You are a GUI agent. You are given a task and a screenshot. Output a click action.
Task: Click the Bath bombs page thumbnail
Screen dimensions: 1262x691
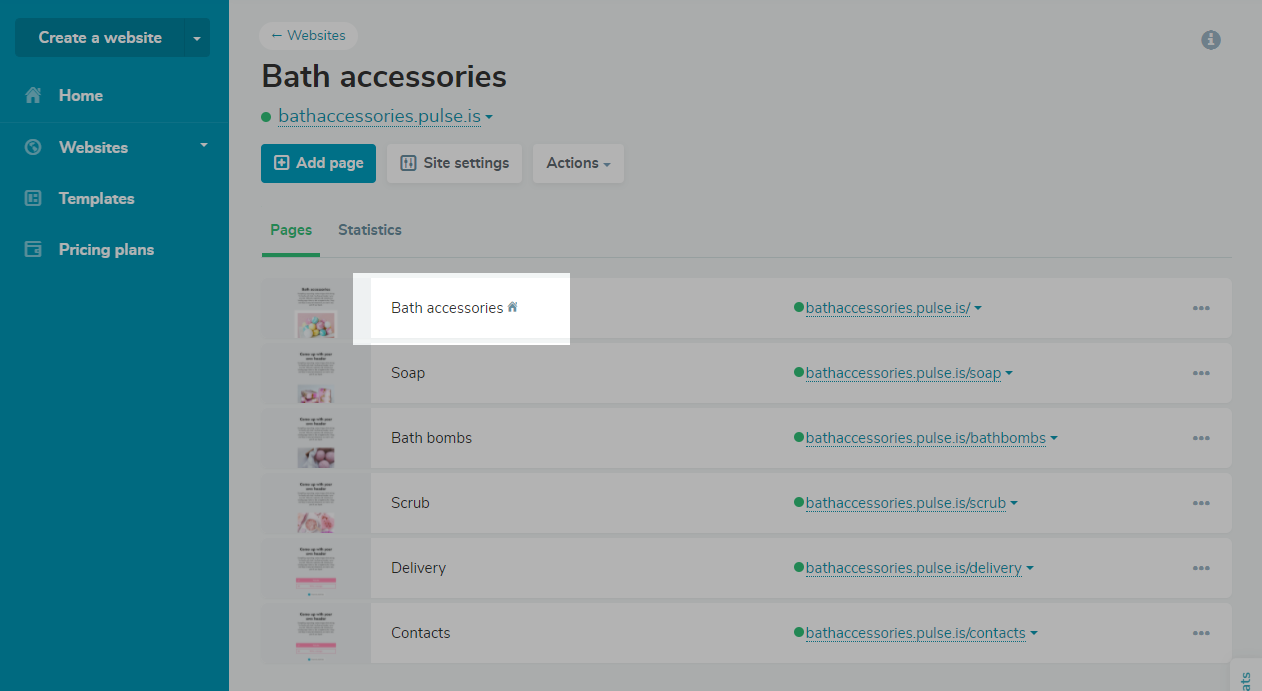point(316,438)
